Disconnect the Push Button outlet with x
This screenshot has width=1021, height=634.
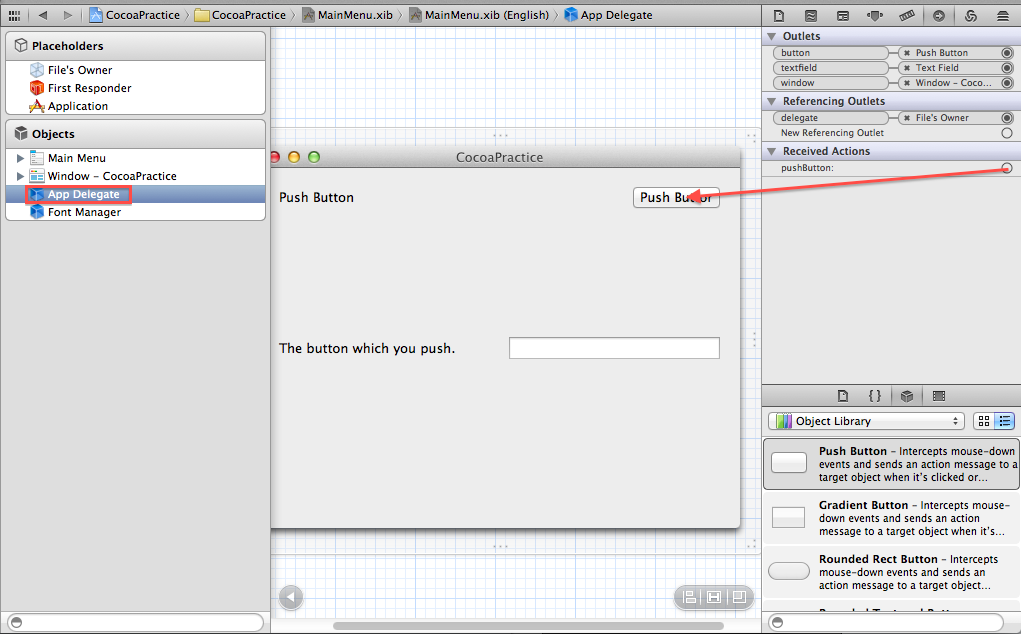pos(906,53)
